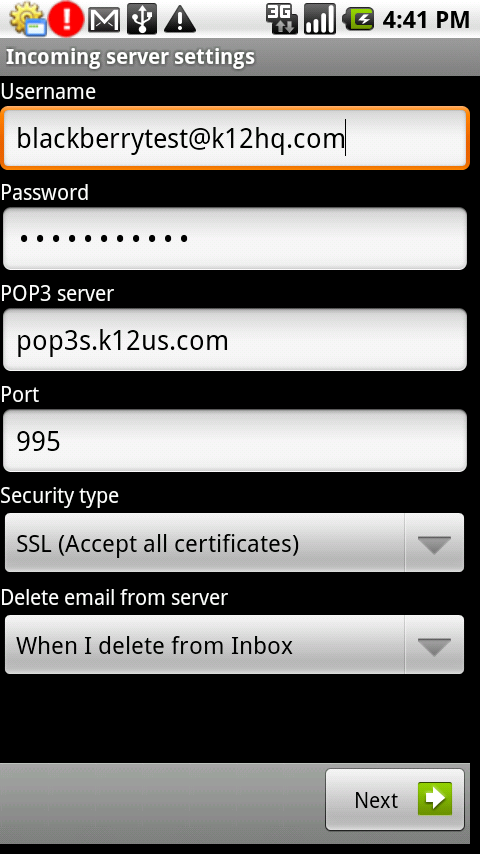Click the Next button
This screenshot has width=480, height=854.
[x=395, y=799]
